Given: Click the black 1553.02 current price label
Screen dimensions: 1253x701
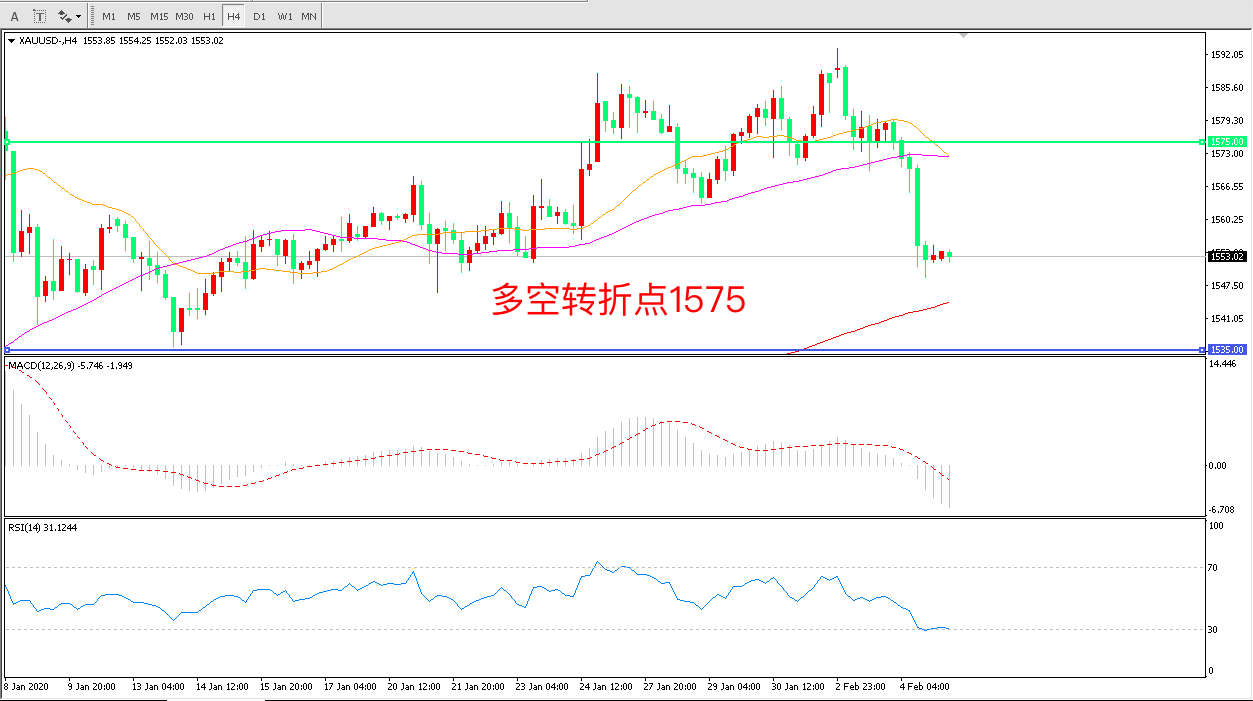Looking at the screenshot, I should (1227, 257).
